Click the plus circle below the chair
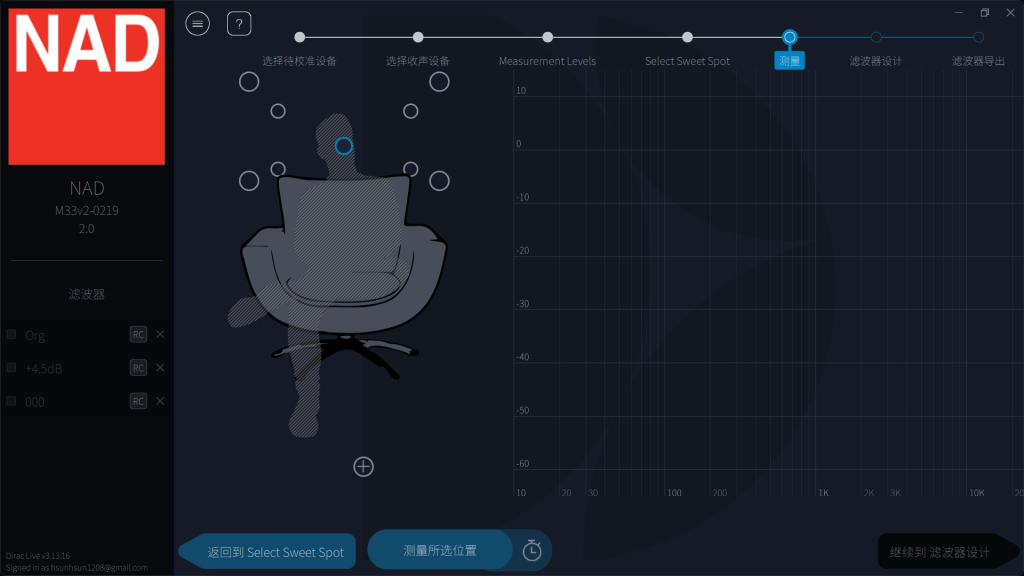The height and width of the screenshot is (576, 1024). pyautogui.click(x=364, y=466)
